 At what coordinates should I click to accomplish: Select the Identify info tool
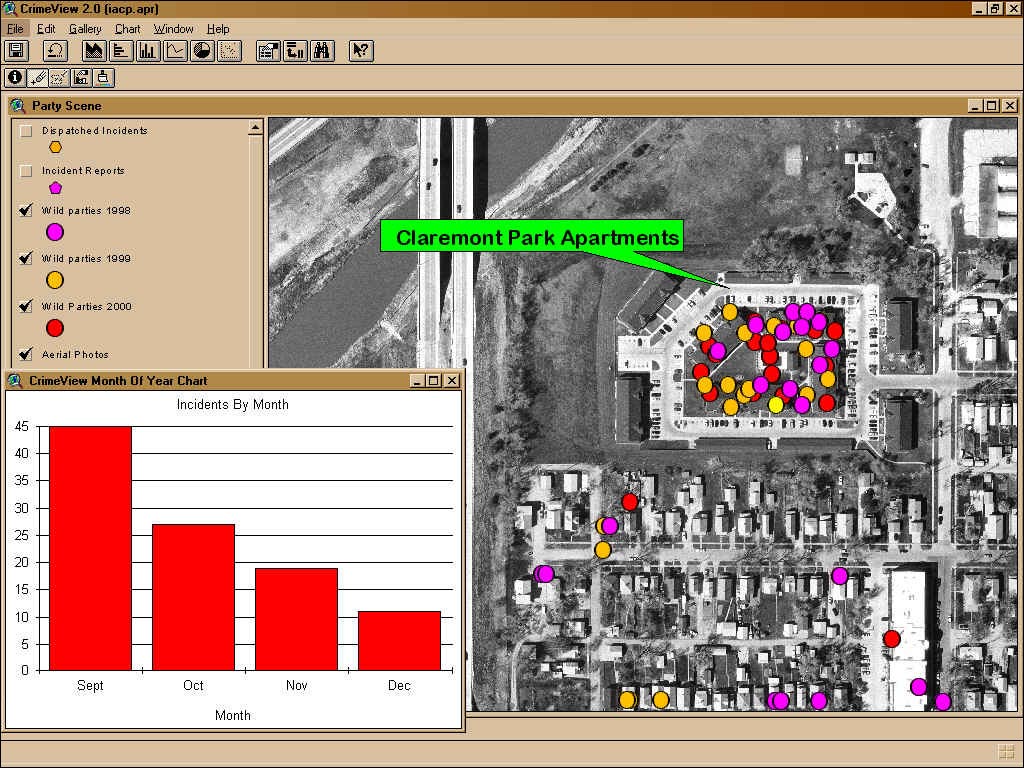(x=15, y=78)
